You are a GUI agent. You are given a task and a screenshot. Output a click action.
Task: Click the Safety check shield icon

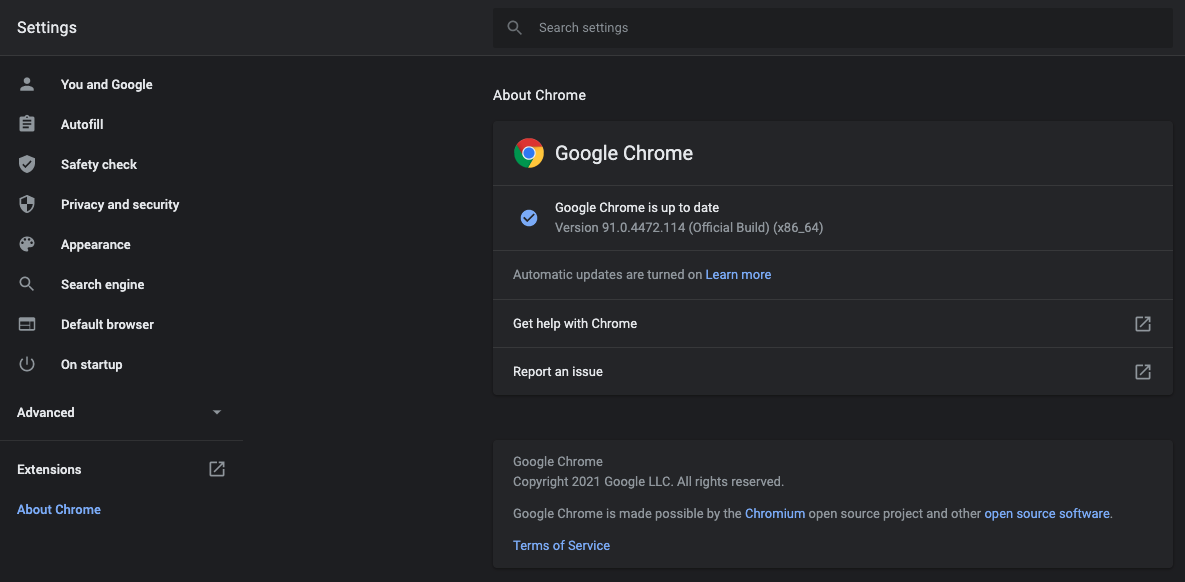point(27,164)
